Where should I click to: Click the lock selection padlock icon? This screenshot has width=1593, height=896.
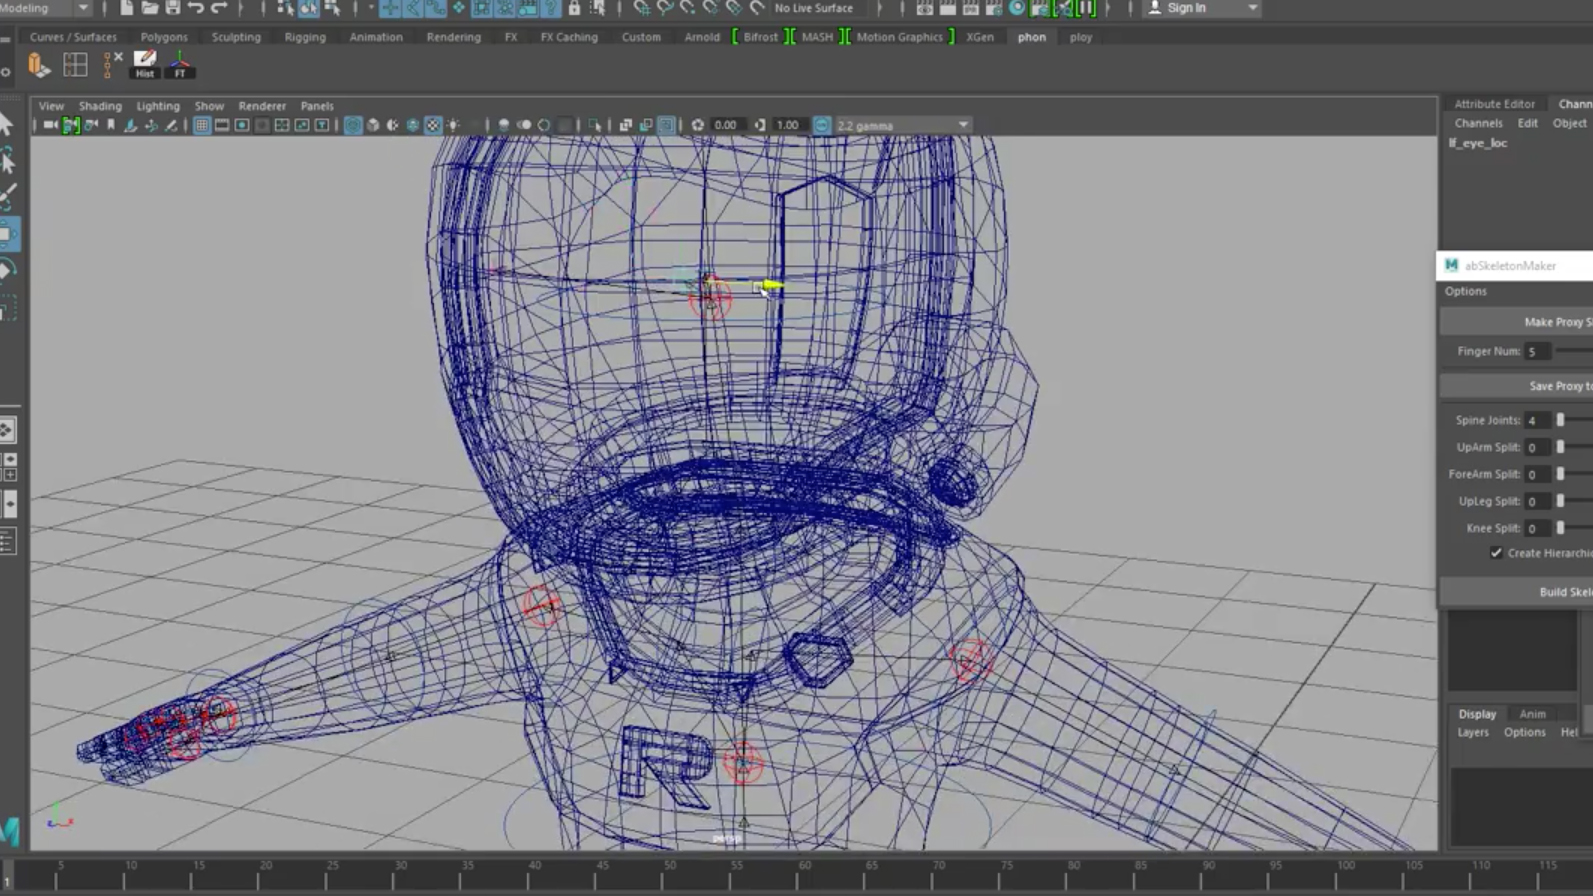[x=574, y=8]
